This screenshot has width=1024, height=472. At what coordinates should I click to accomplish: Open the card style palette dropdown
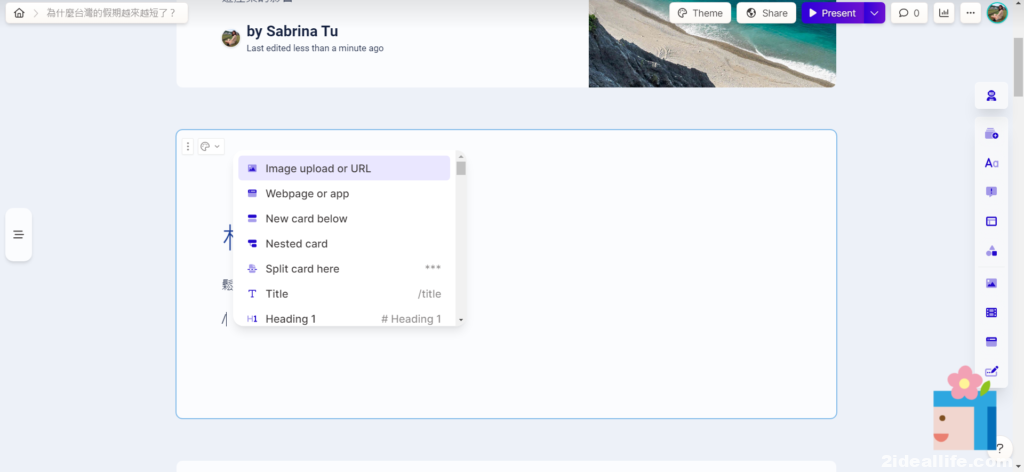[x=210, y=146]
